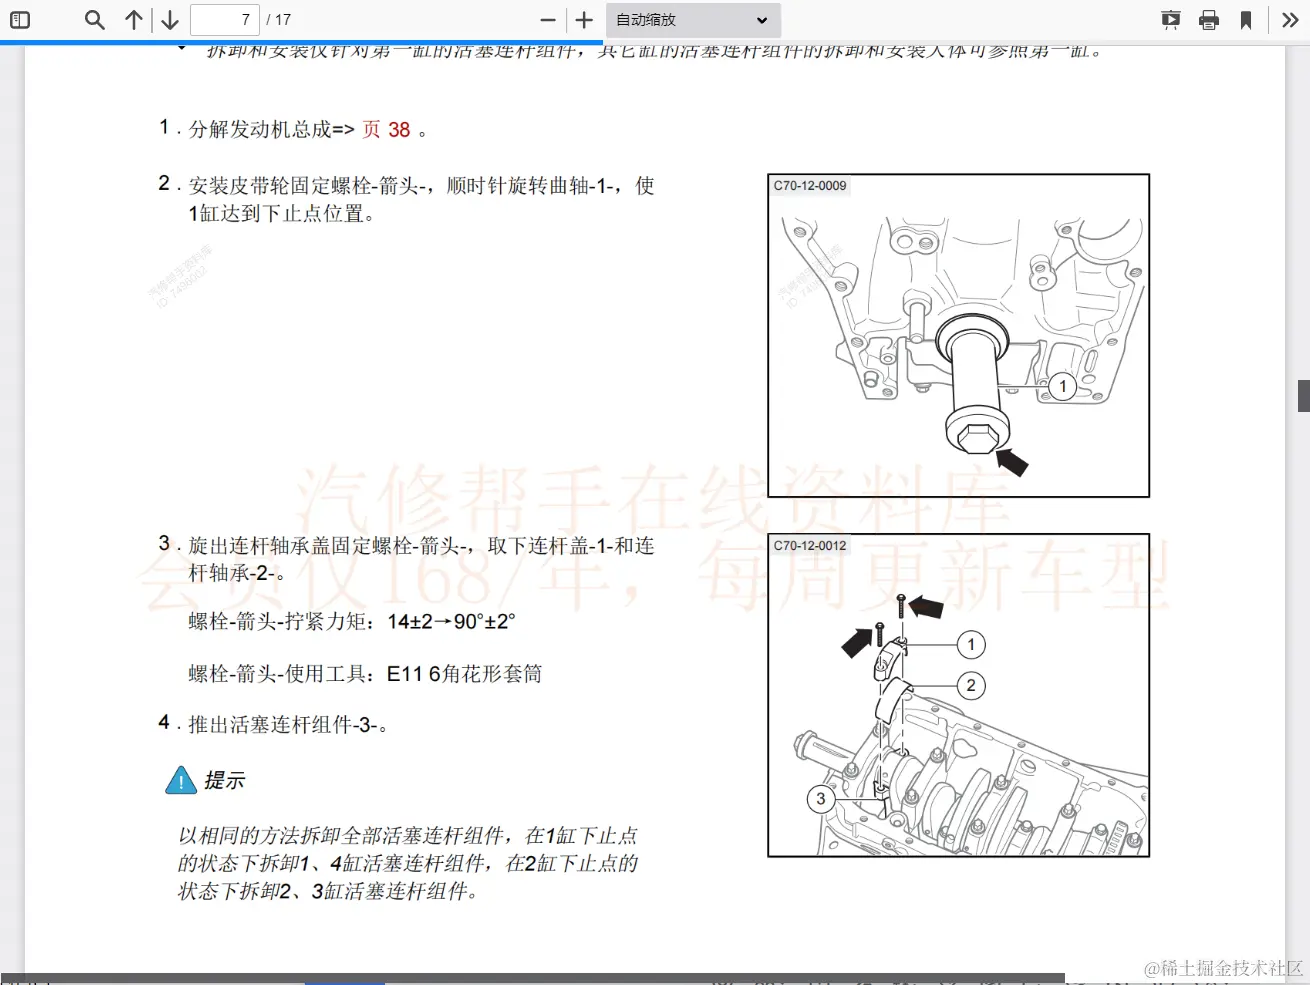Zoom in on the PDF document
The image size is (1310, 985).
[583, 19]
